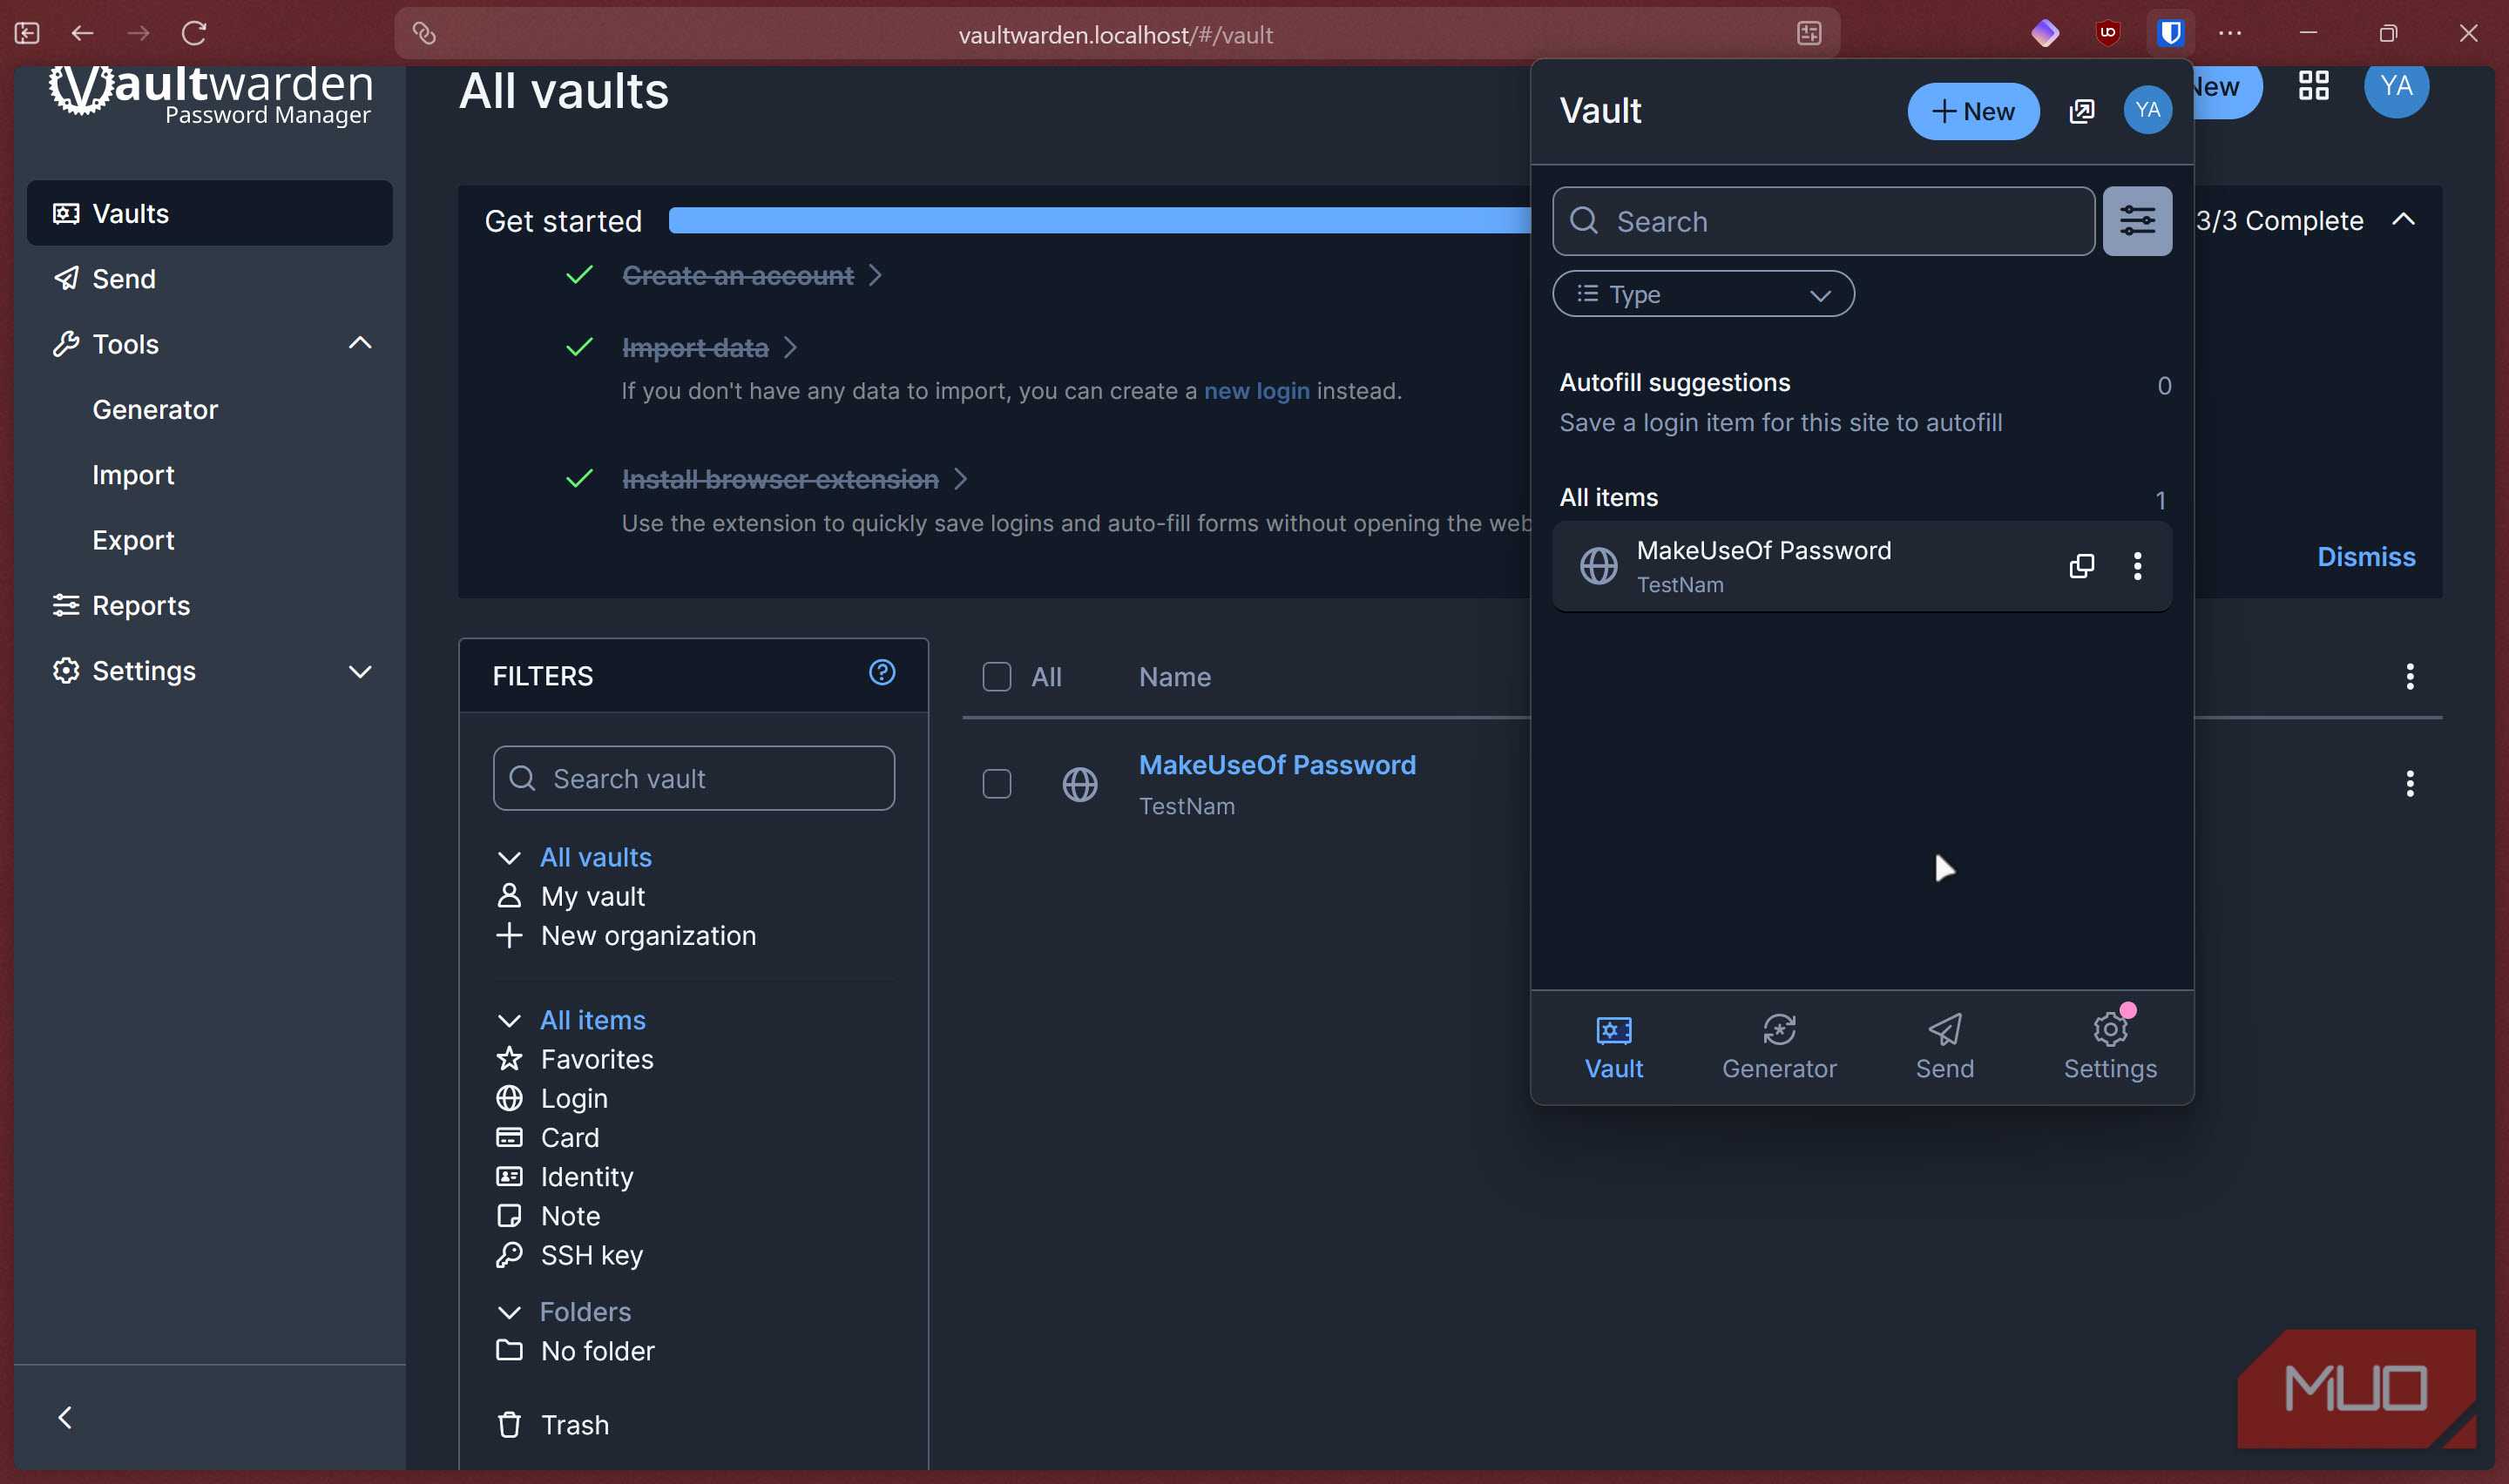
Task: Check the MakeUseOf Password row checkbox
Action: (x=996, y=784)
